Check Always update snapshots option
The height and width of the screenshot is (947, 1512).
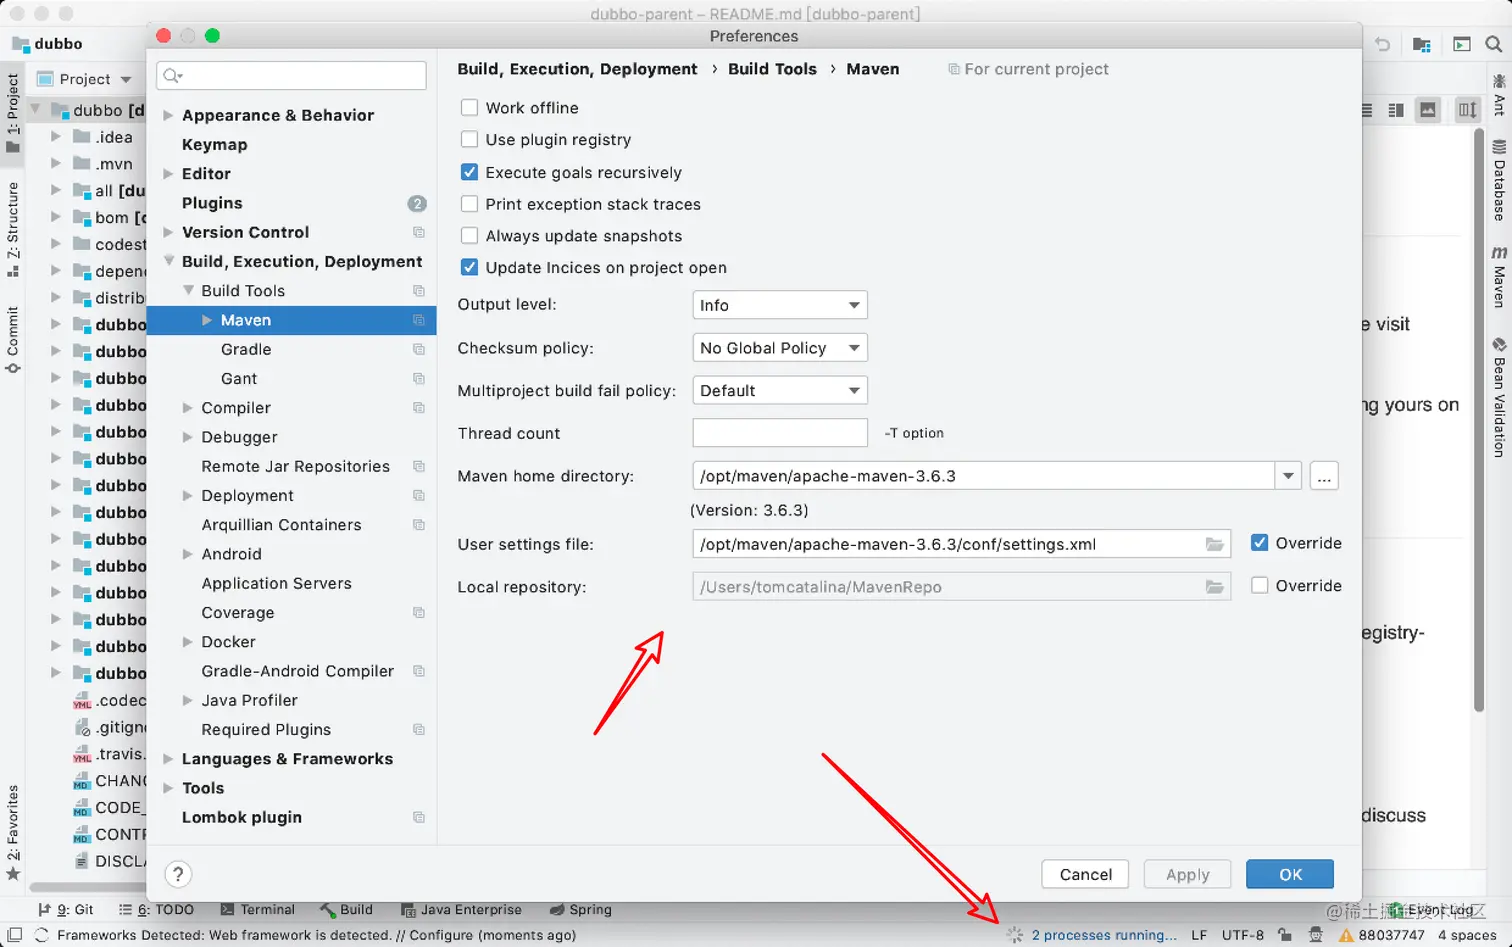pyautogui.click(x=469, y=236)
